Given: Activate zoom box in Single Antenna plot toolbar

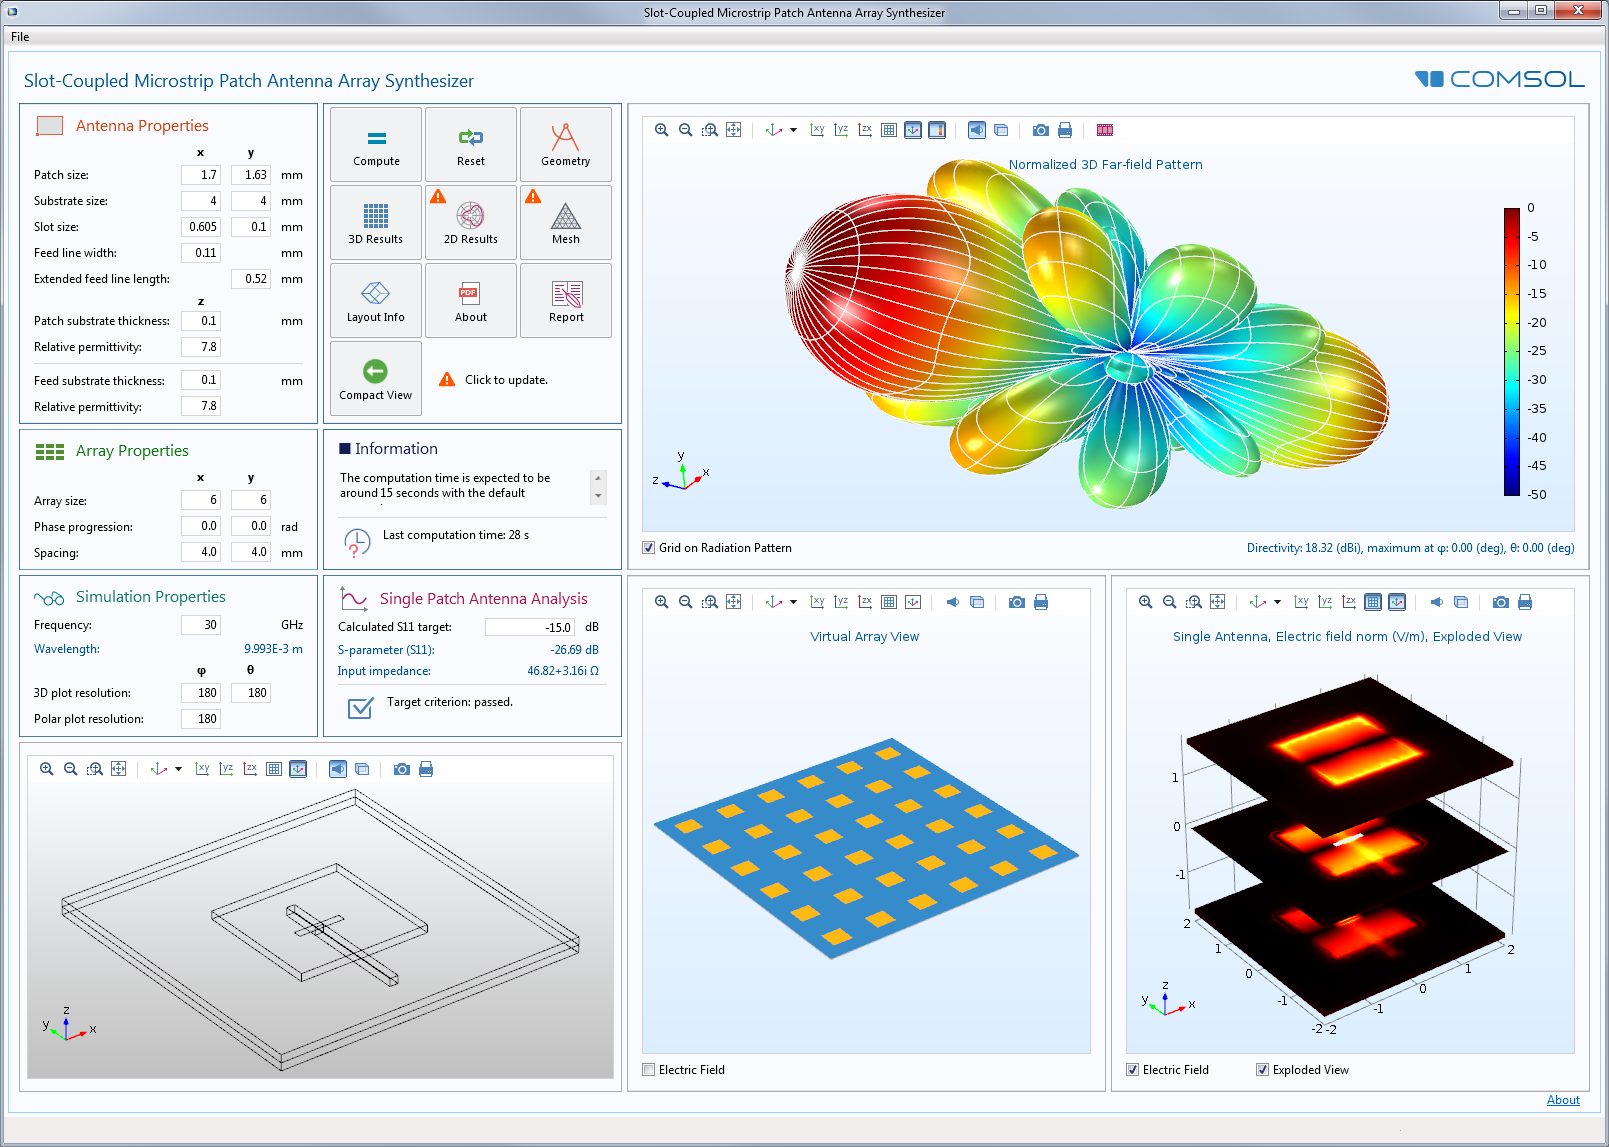Looking at the screenshot, I should click(1194, 602).
